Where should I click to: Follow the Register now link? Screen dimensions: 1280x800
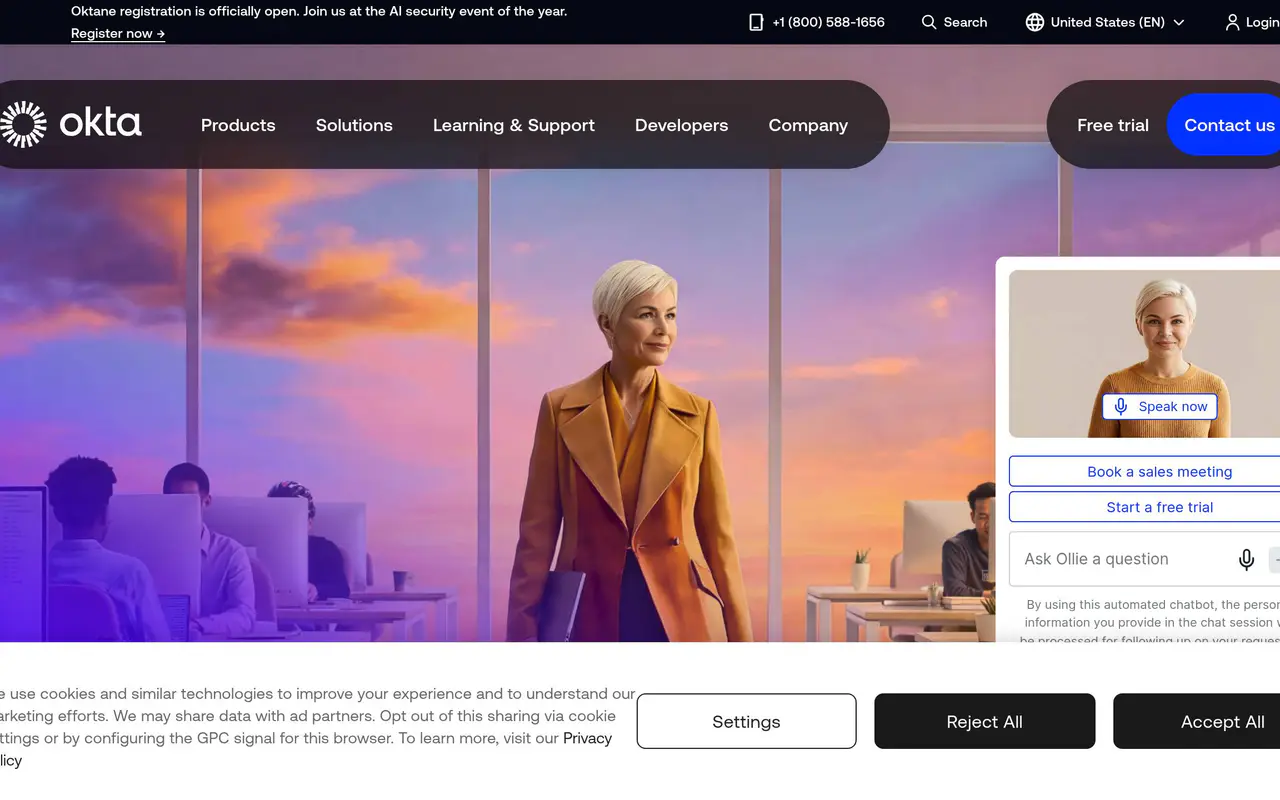(x=118, y=34)
